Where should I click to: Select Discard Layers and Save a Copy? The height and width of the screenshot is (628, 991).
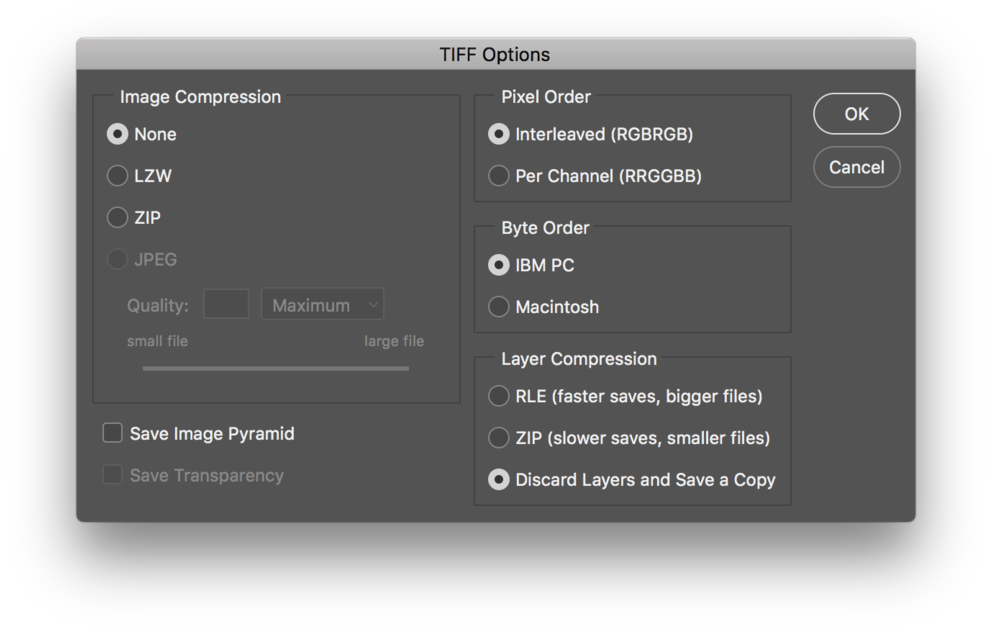pos(499,480)
